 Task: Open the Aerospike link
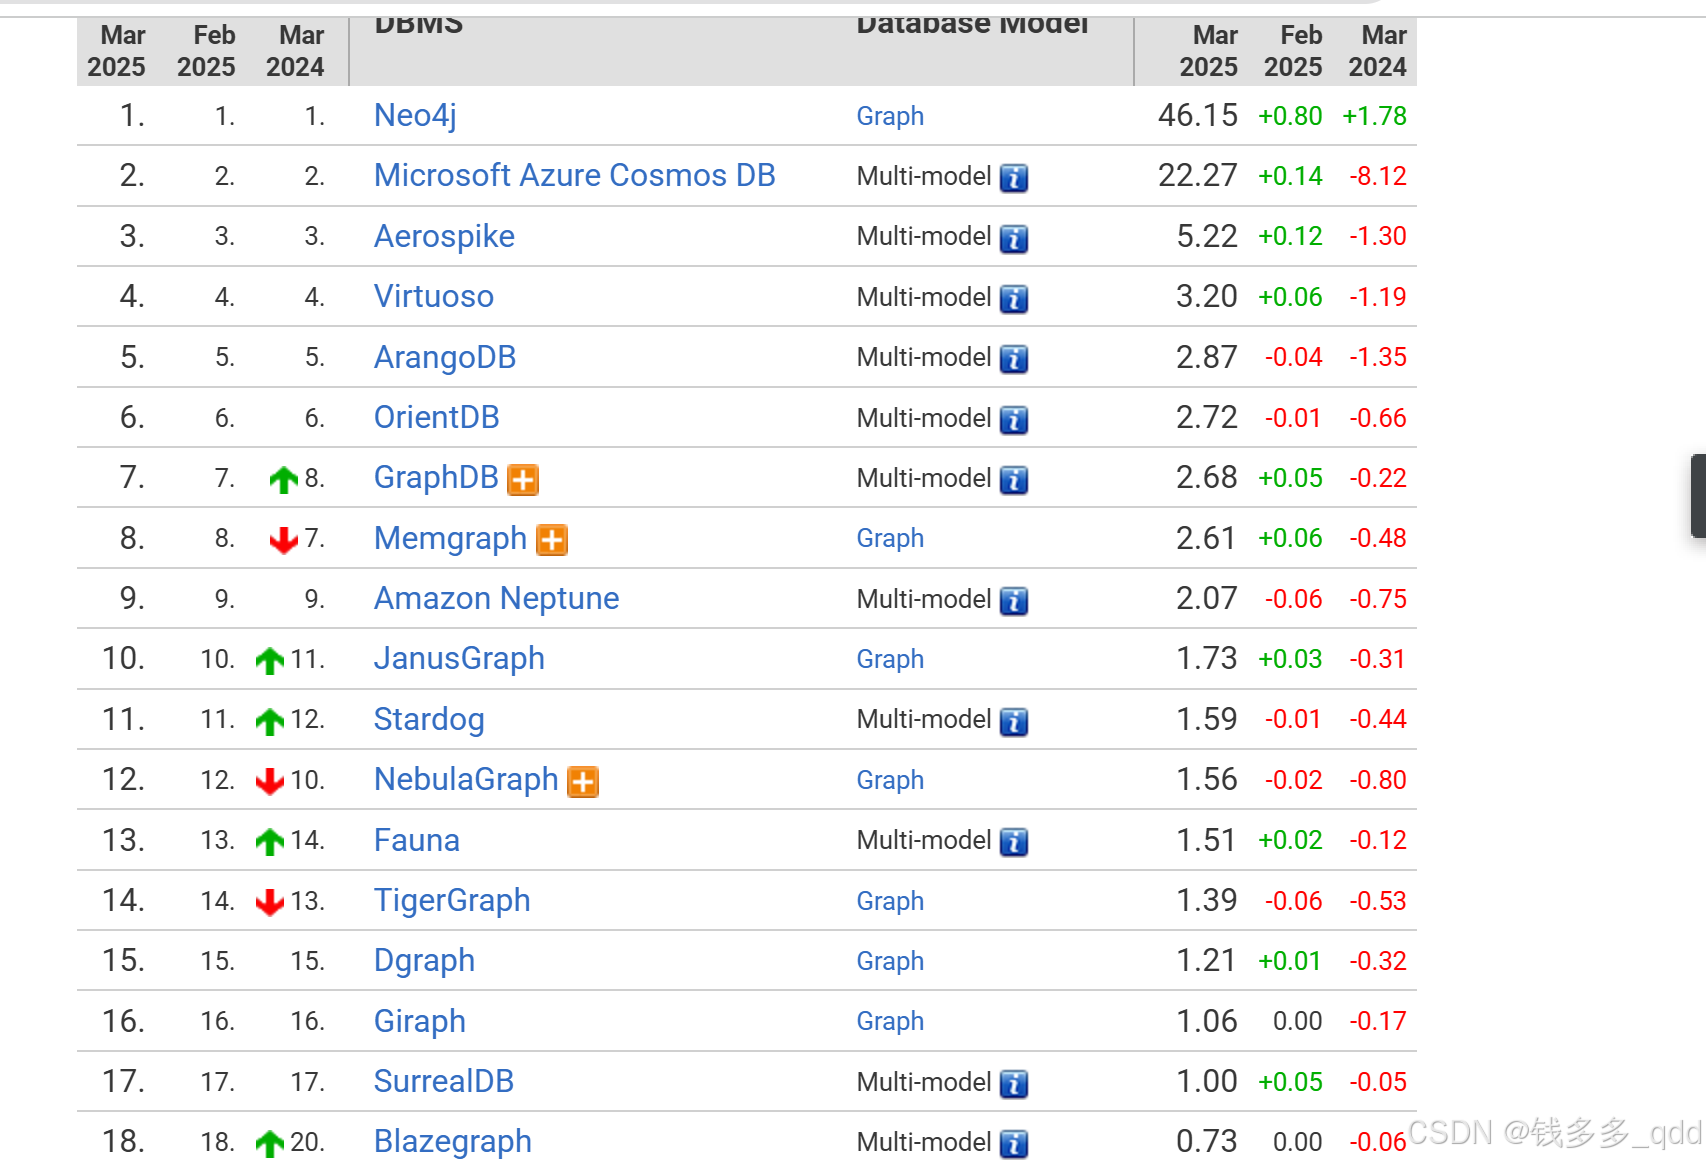444,237
